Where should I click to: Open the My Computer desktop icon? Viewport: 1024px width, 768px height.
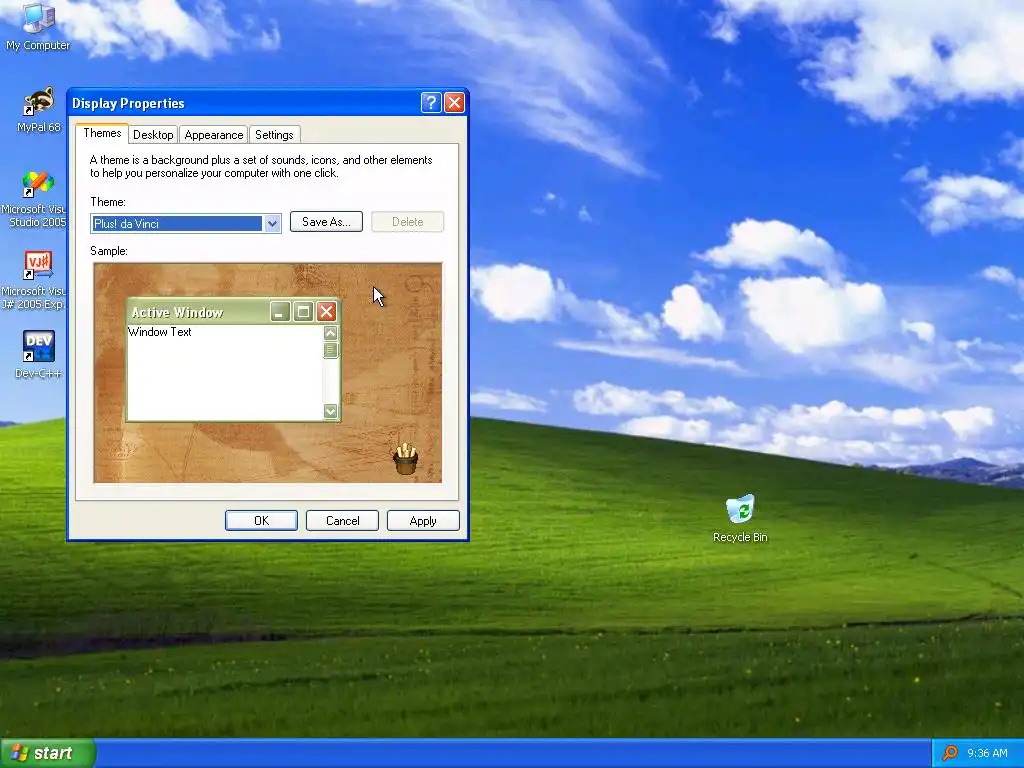coord(37,26)
